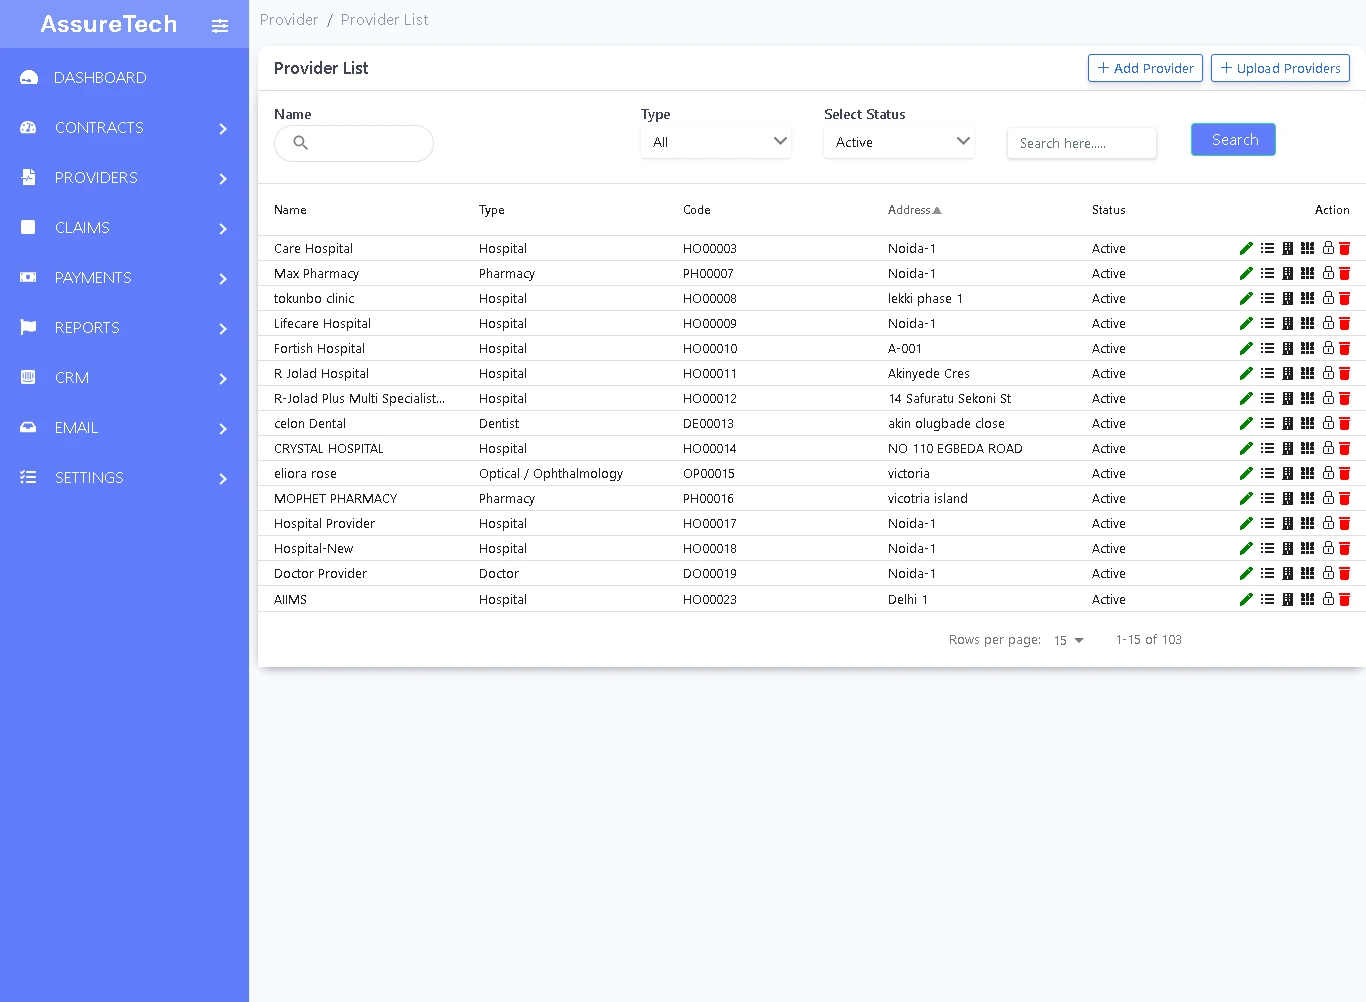
Task: Click the blue Search button
Action: [1233, 140]
